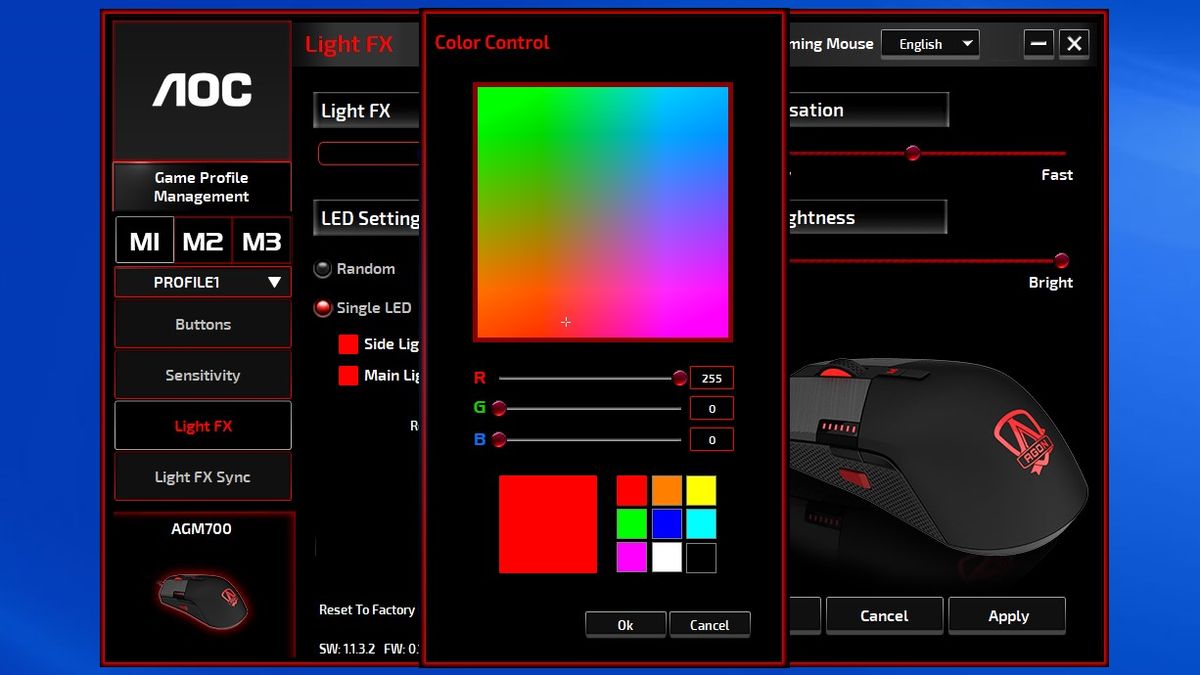Close the AOC window

coord(1074,43)
